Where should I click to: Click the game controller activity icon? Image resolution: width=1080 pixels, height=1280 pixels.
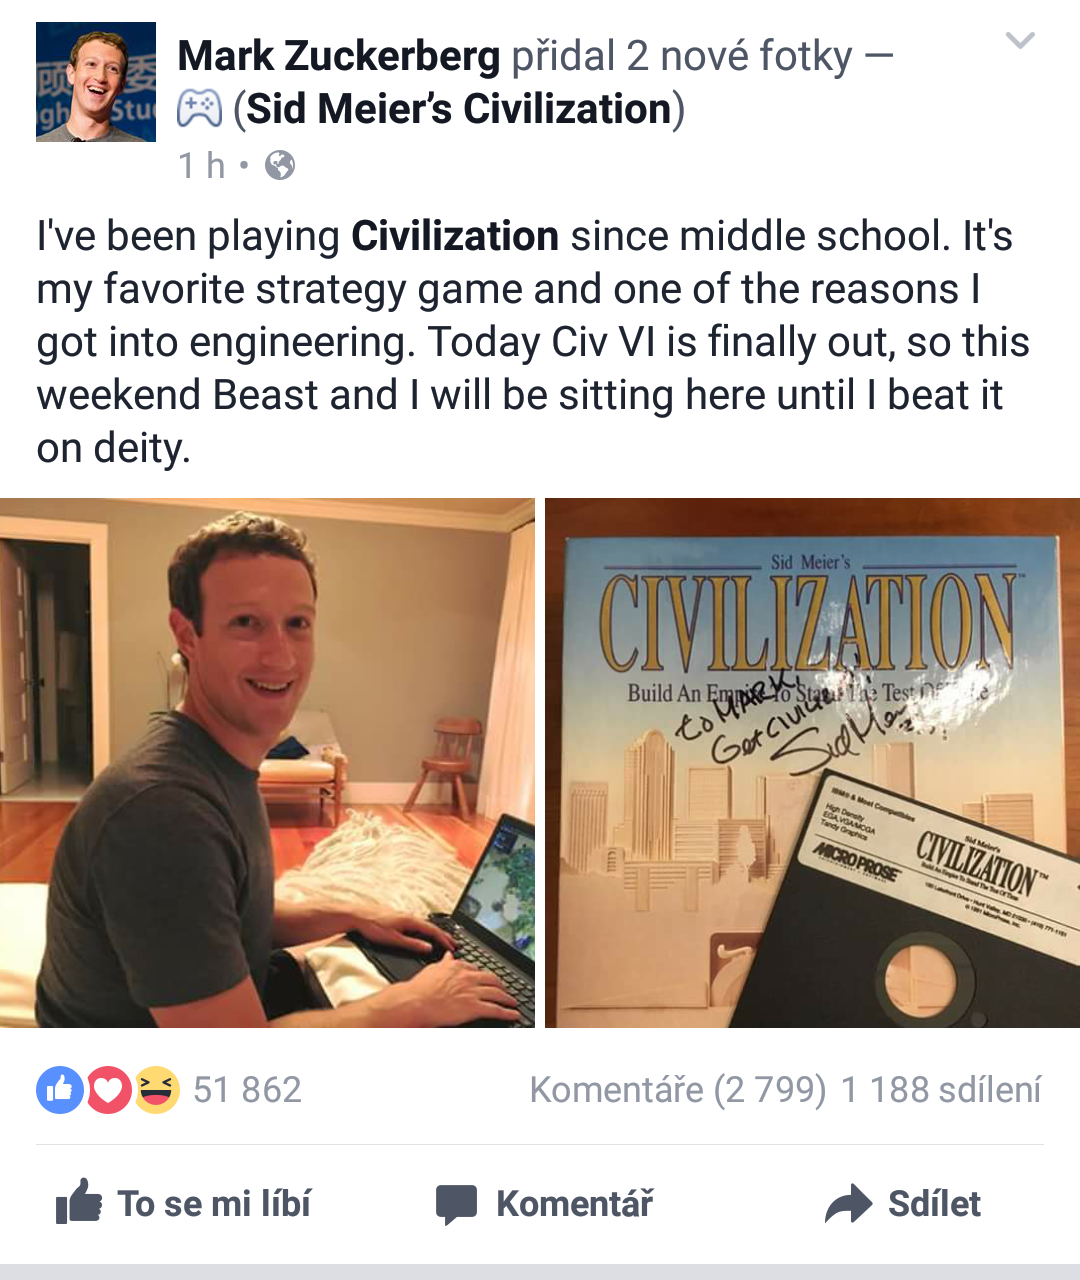pyautogui.click(x=199, y=108)
